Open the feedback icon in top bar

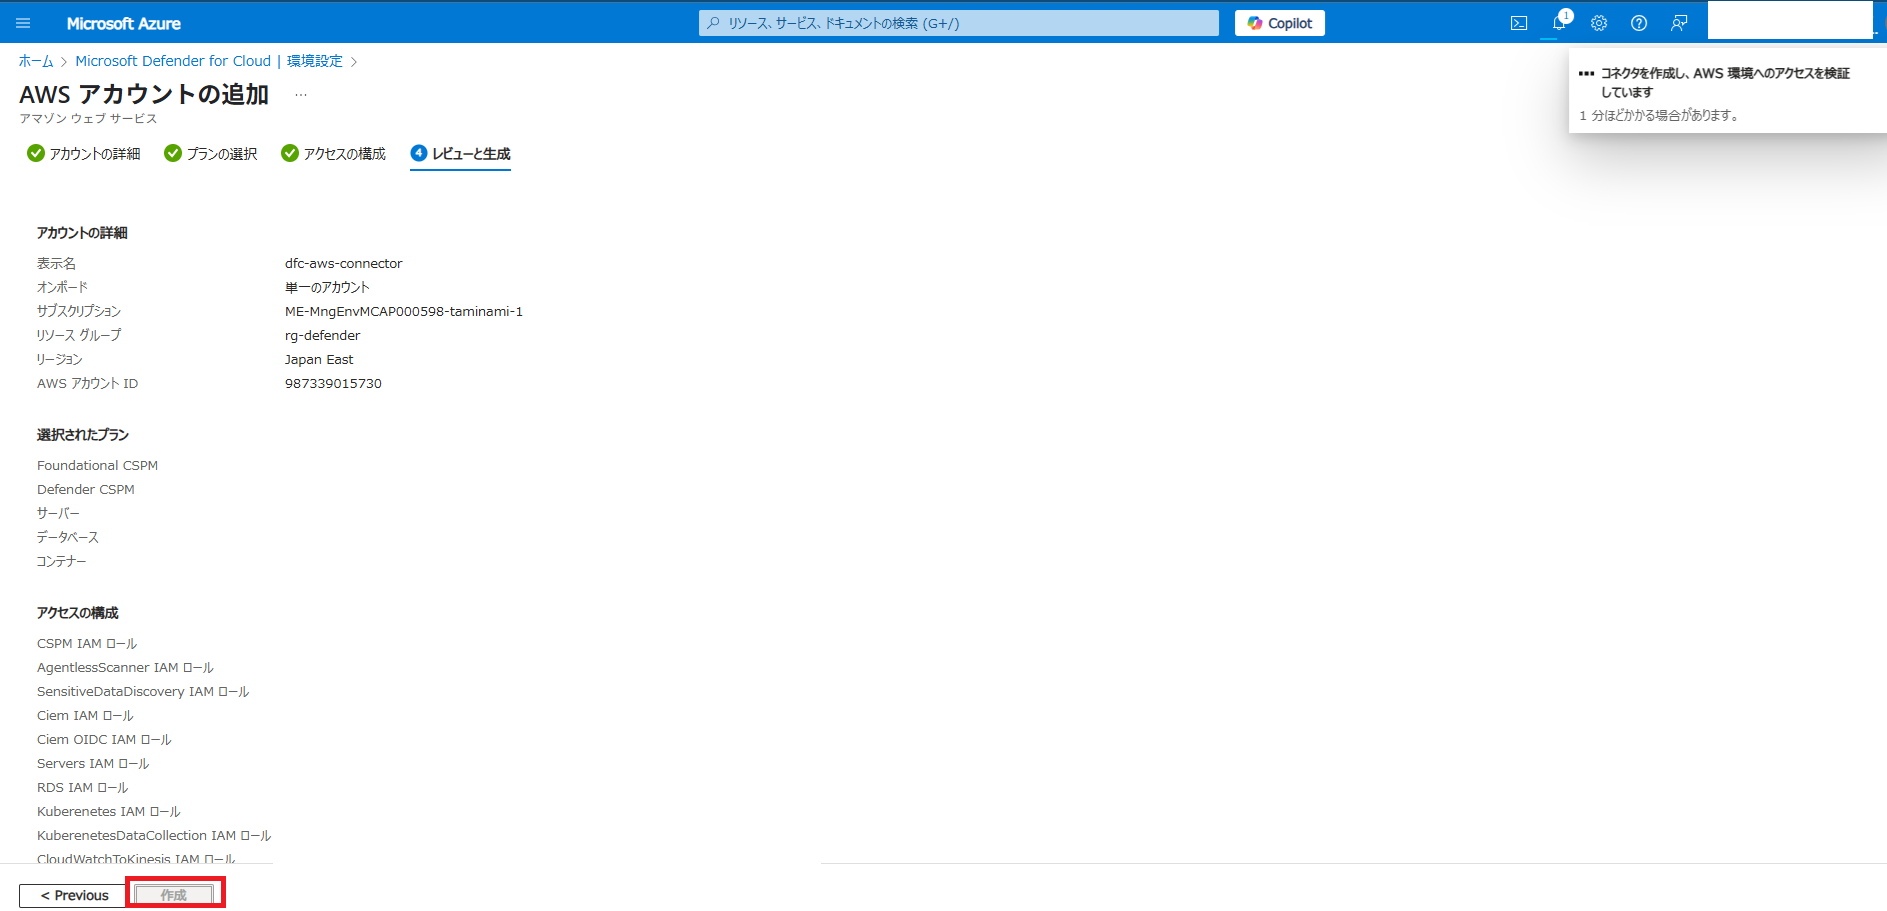pos(1679,23)
